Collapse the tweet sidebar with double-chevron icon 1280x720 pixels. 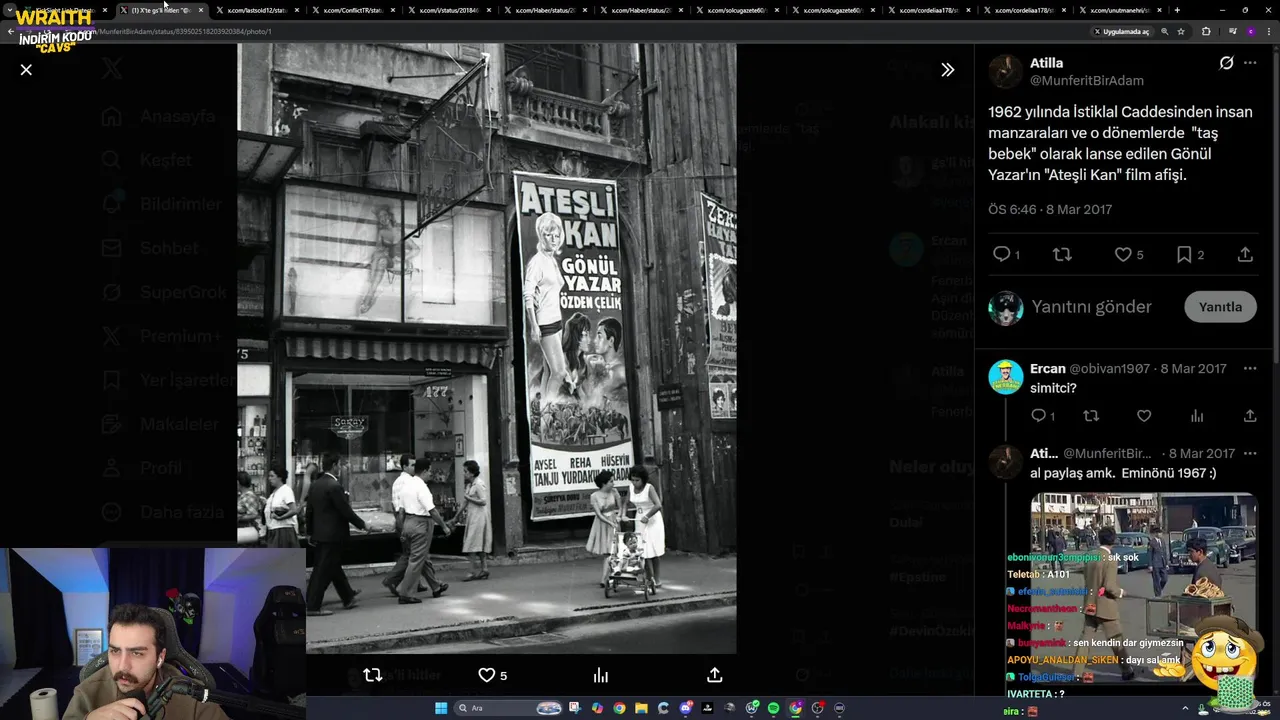(947, 70)
